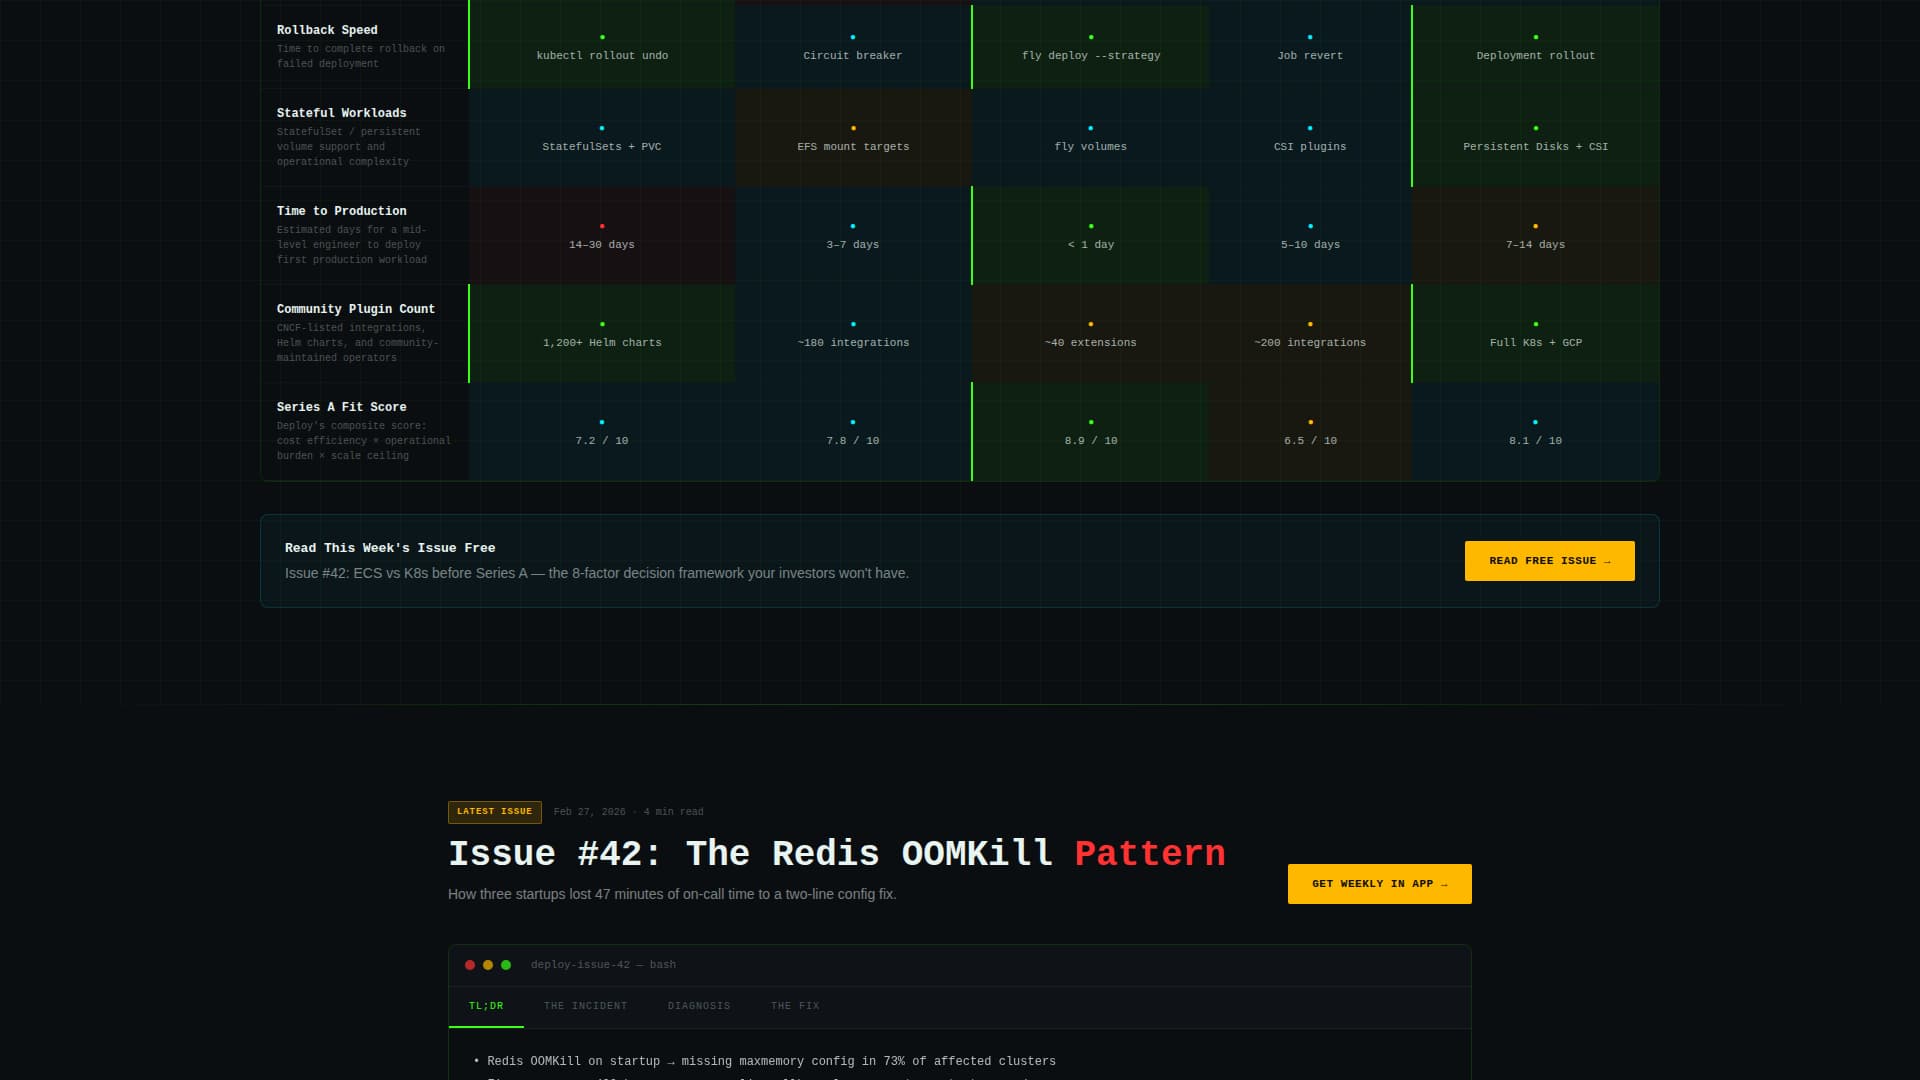The image size is (1920, 1080).
Task: Select the DIAGNOSIS tab
Action: [x=699, y=1006]
